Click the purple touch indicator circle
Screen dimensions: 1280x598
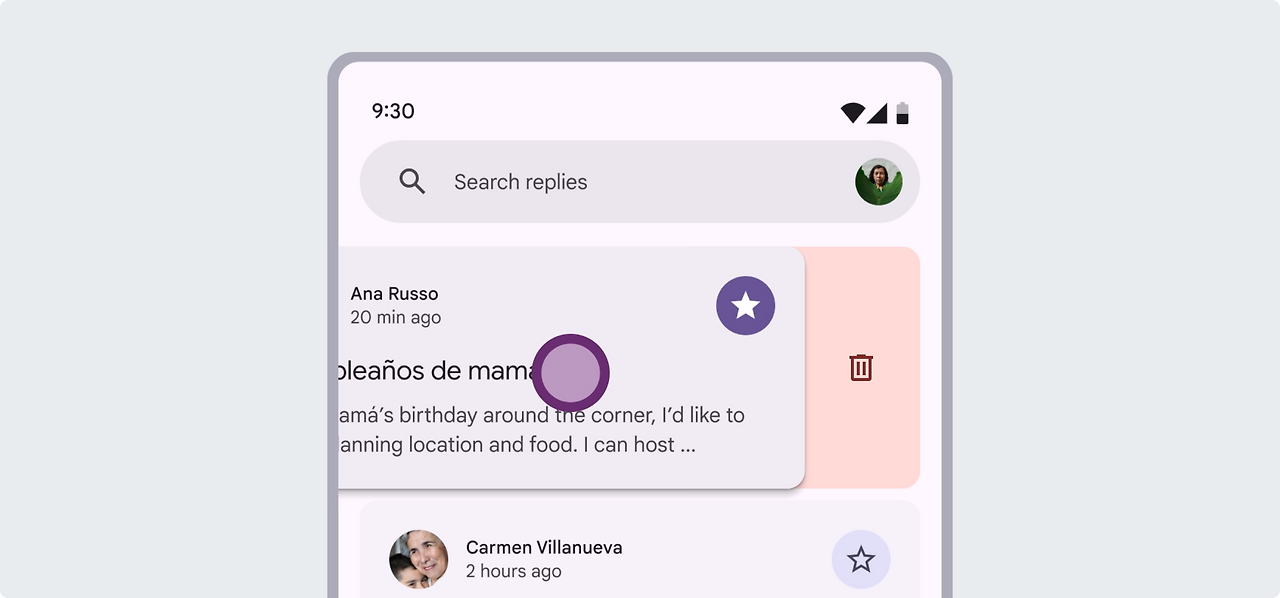[570, 372]
